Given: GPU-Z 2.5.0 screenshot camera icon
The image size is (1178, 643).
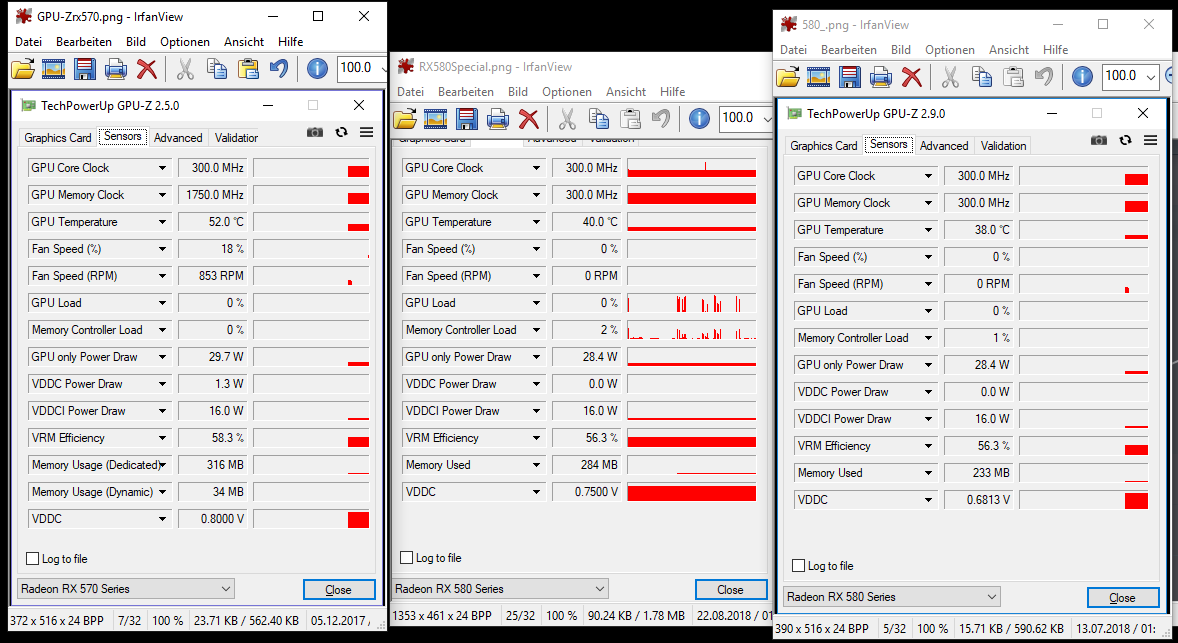Looking at the screenshot, I should (x=316, y=132).
